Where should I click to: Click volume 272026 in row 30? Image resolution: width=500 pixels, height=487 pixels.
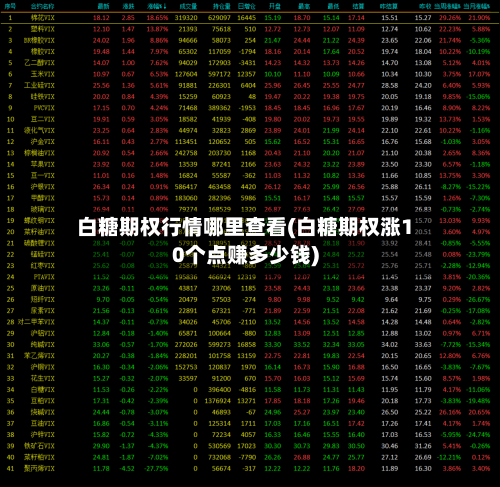tap(186, 345)
